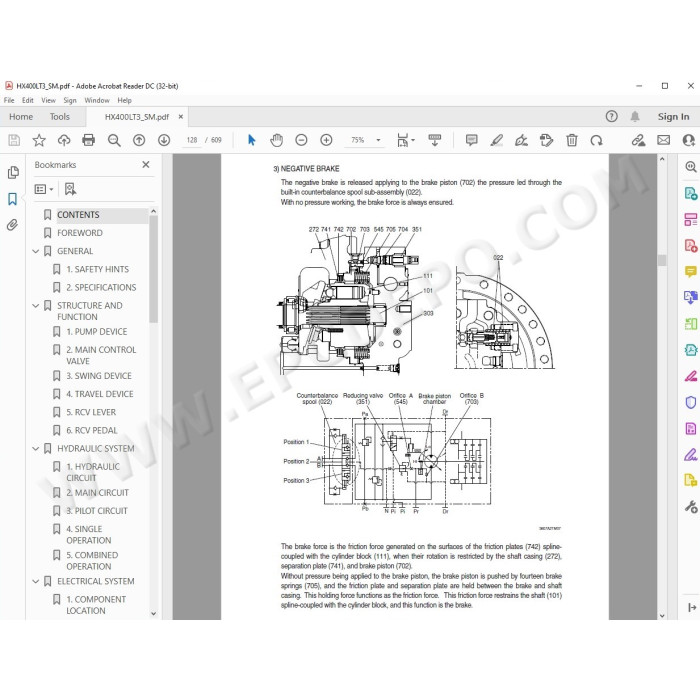Go to next page arrow
Viewport: 700px width, 700px height.
[x=164, y=140]
